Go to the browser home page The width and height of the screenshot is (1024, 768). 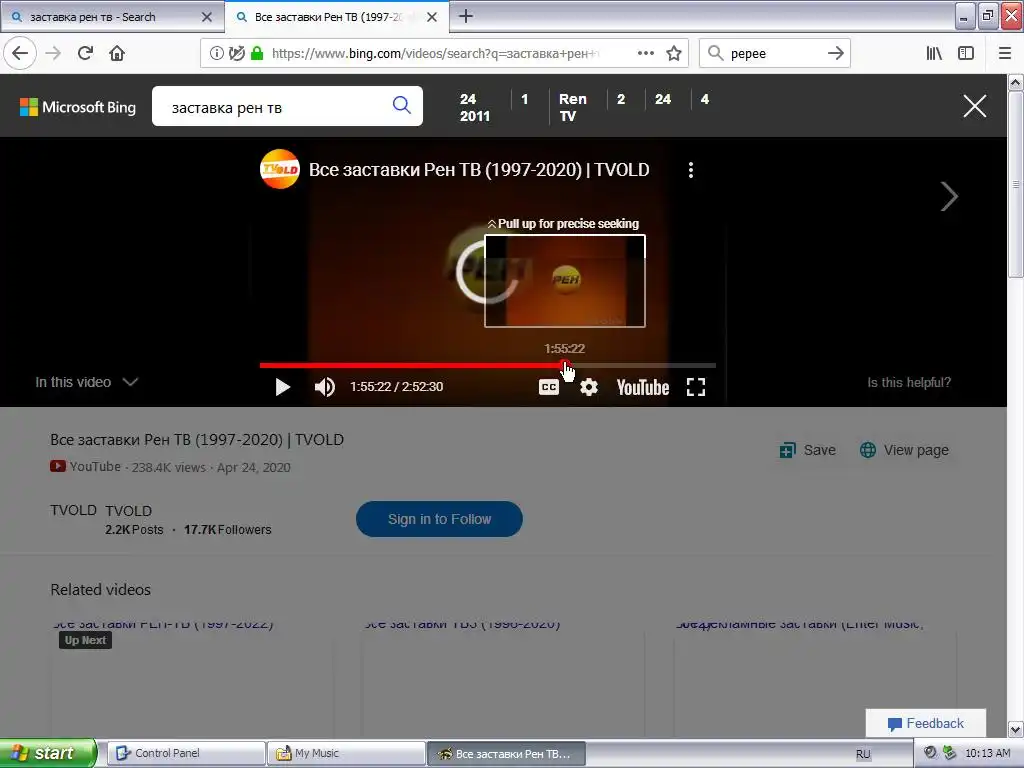coord(117,53)
